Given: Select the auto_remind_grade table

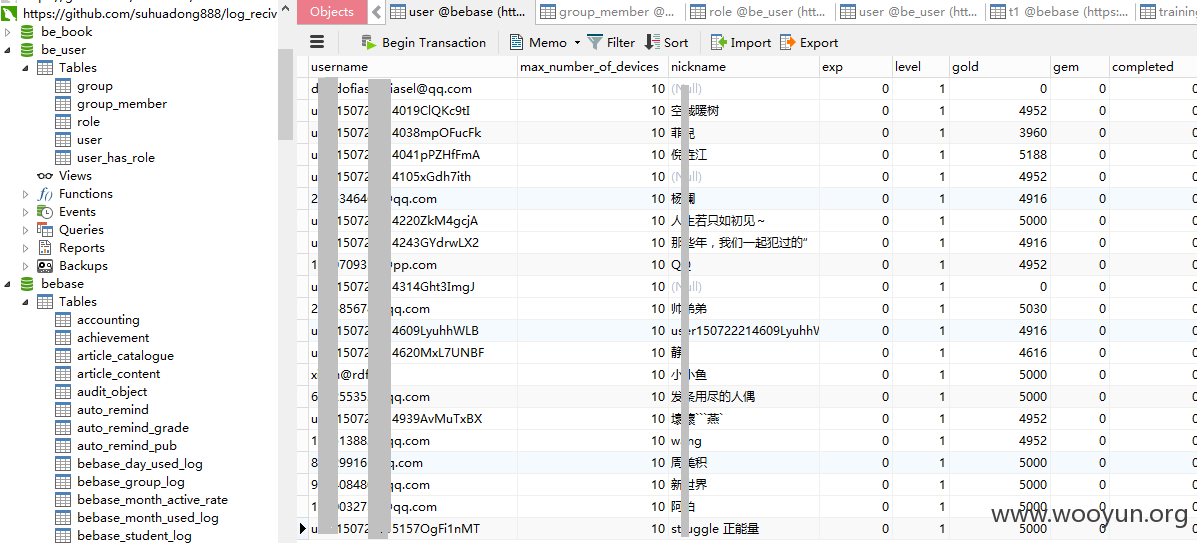Looking at the screenshot, I should (x=132, y=428).
